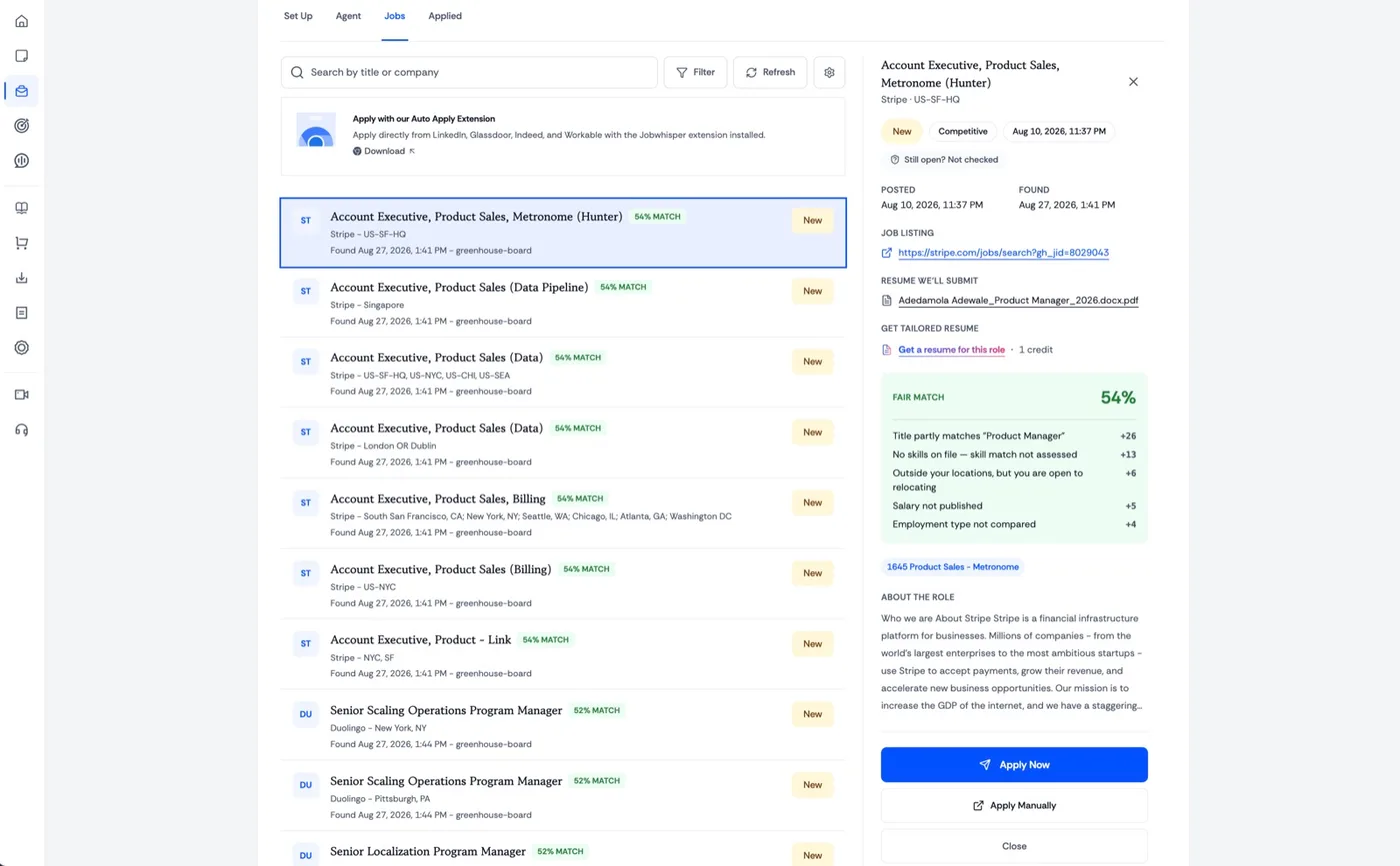Open the shopping cart icon in sidebar

(x=22, y=243)
